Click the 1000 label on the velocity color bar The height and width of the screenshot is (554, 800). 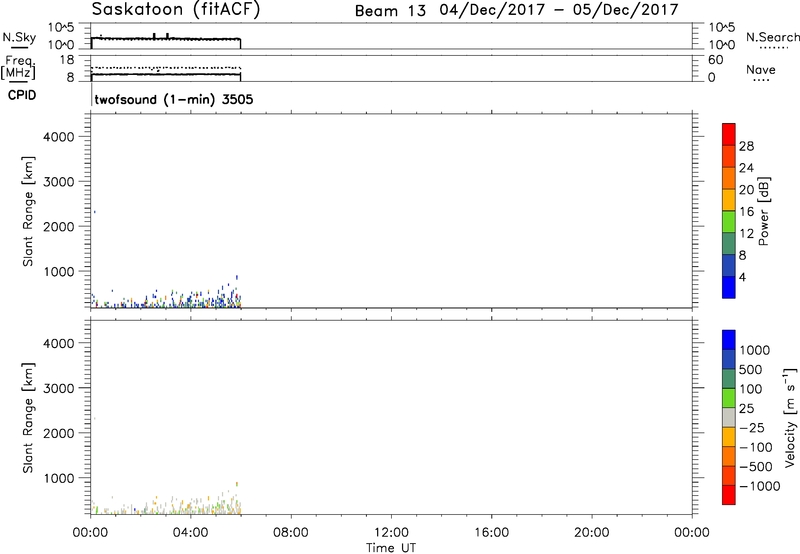tap(755, 350)
